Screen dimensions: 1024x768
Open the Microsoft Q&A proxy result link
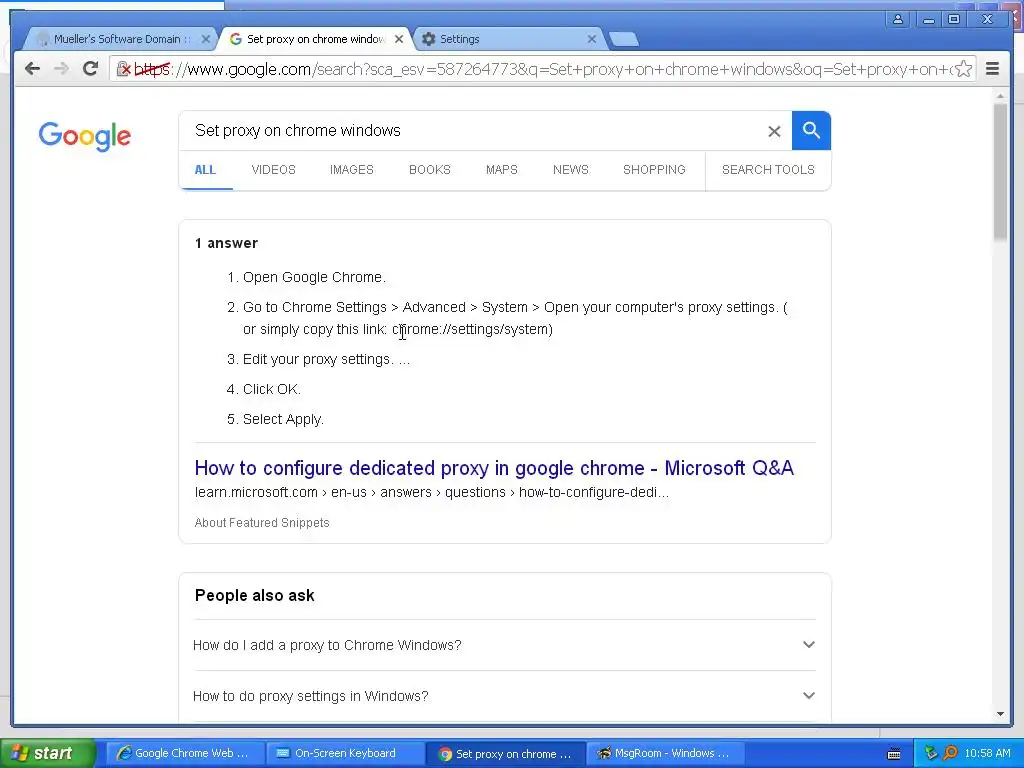pyautogui.click(x=494, y=468)
